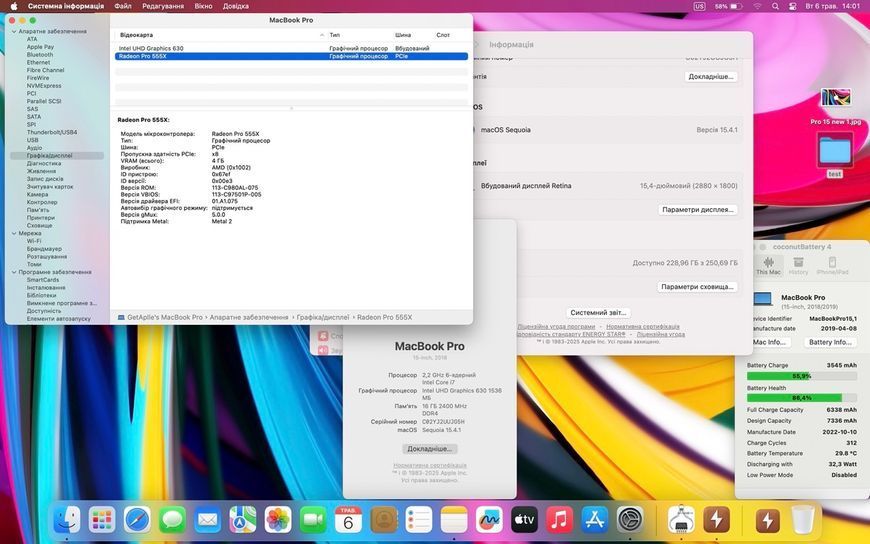Open the Mail app in Dock
The height and width of the screenshot is (544, 870).
(x=208, y=520)
